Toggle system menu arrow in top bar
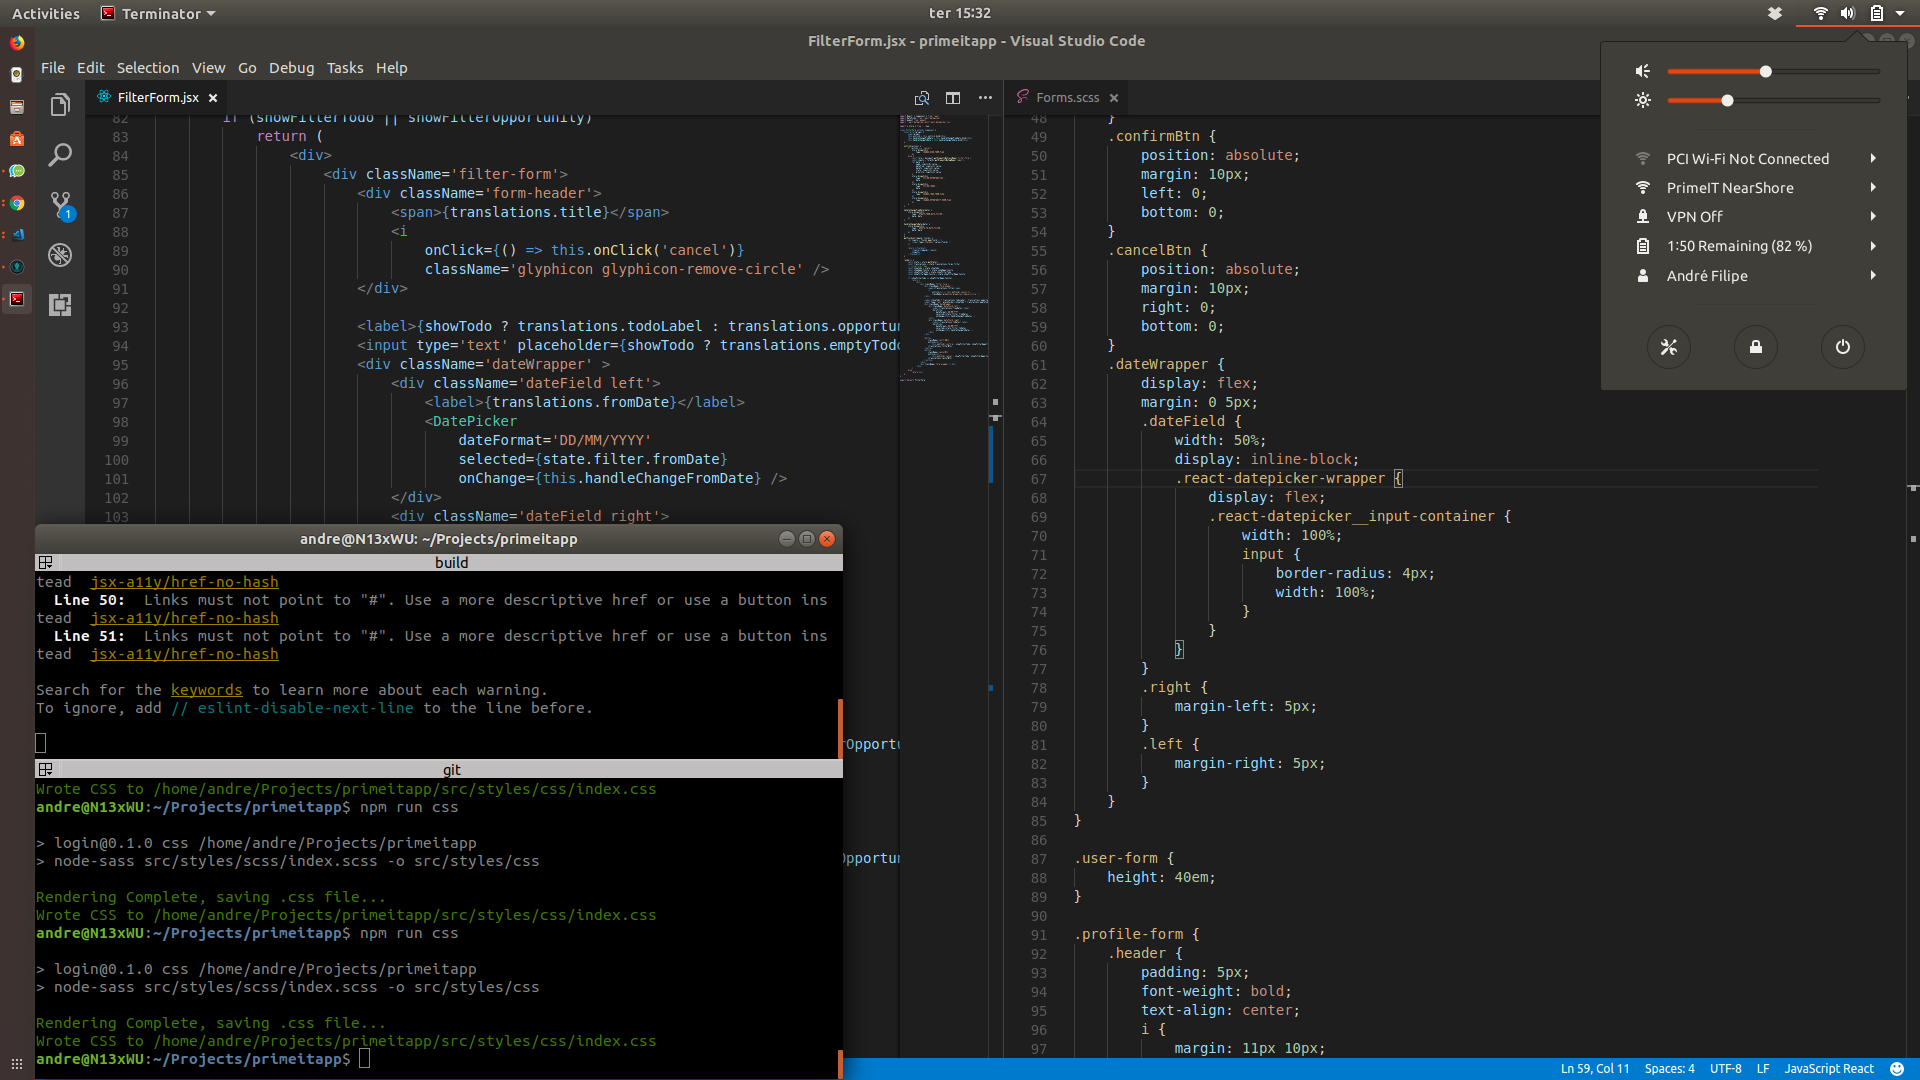This screenshot has height=1080, width=1920. pos(1900,13)
